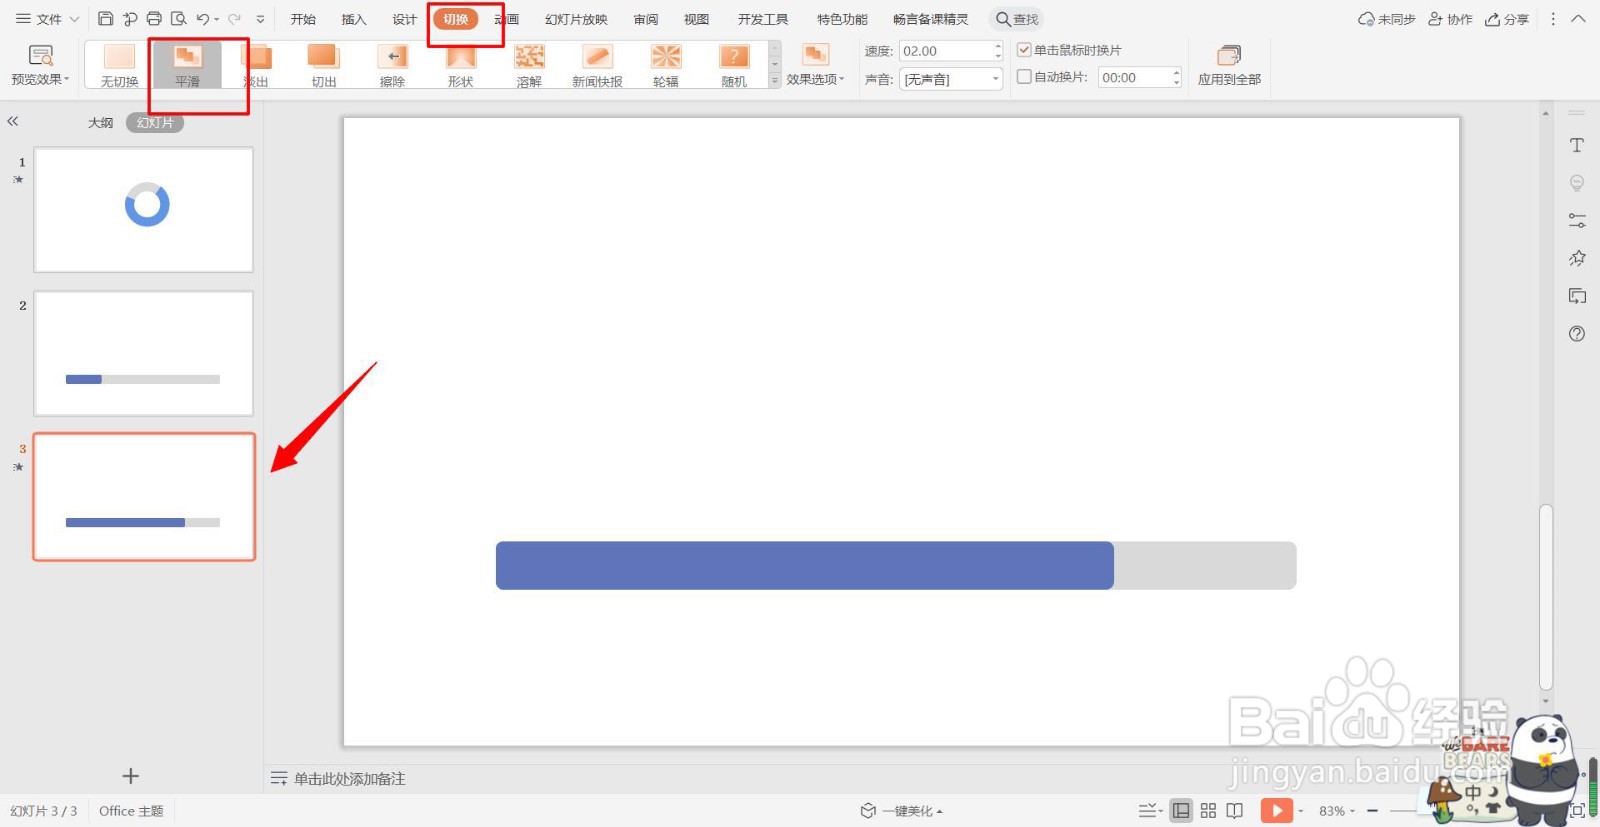This screenshot has width=1600, height=827.
Task: Click the Undo arrow icon
Action: point(203,18)
